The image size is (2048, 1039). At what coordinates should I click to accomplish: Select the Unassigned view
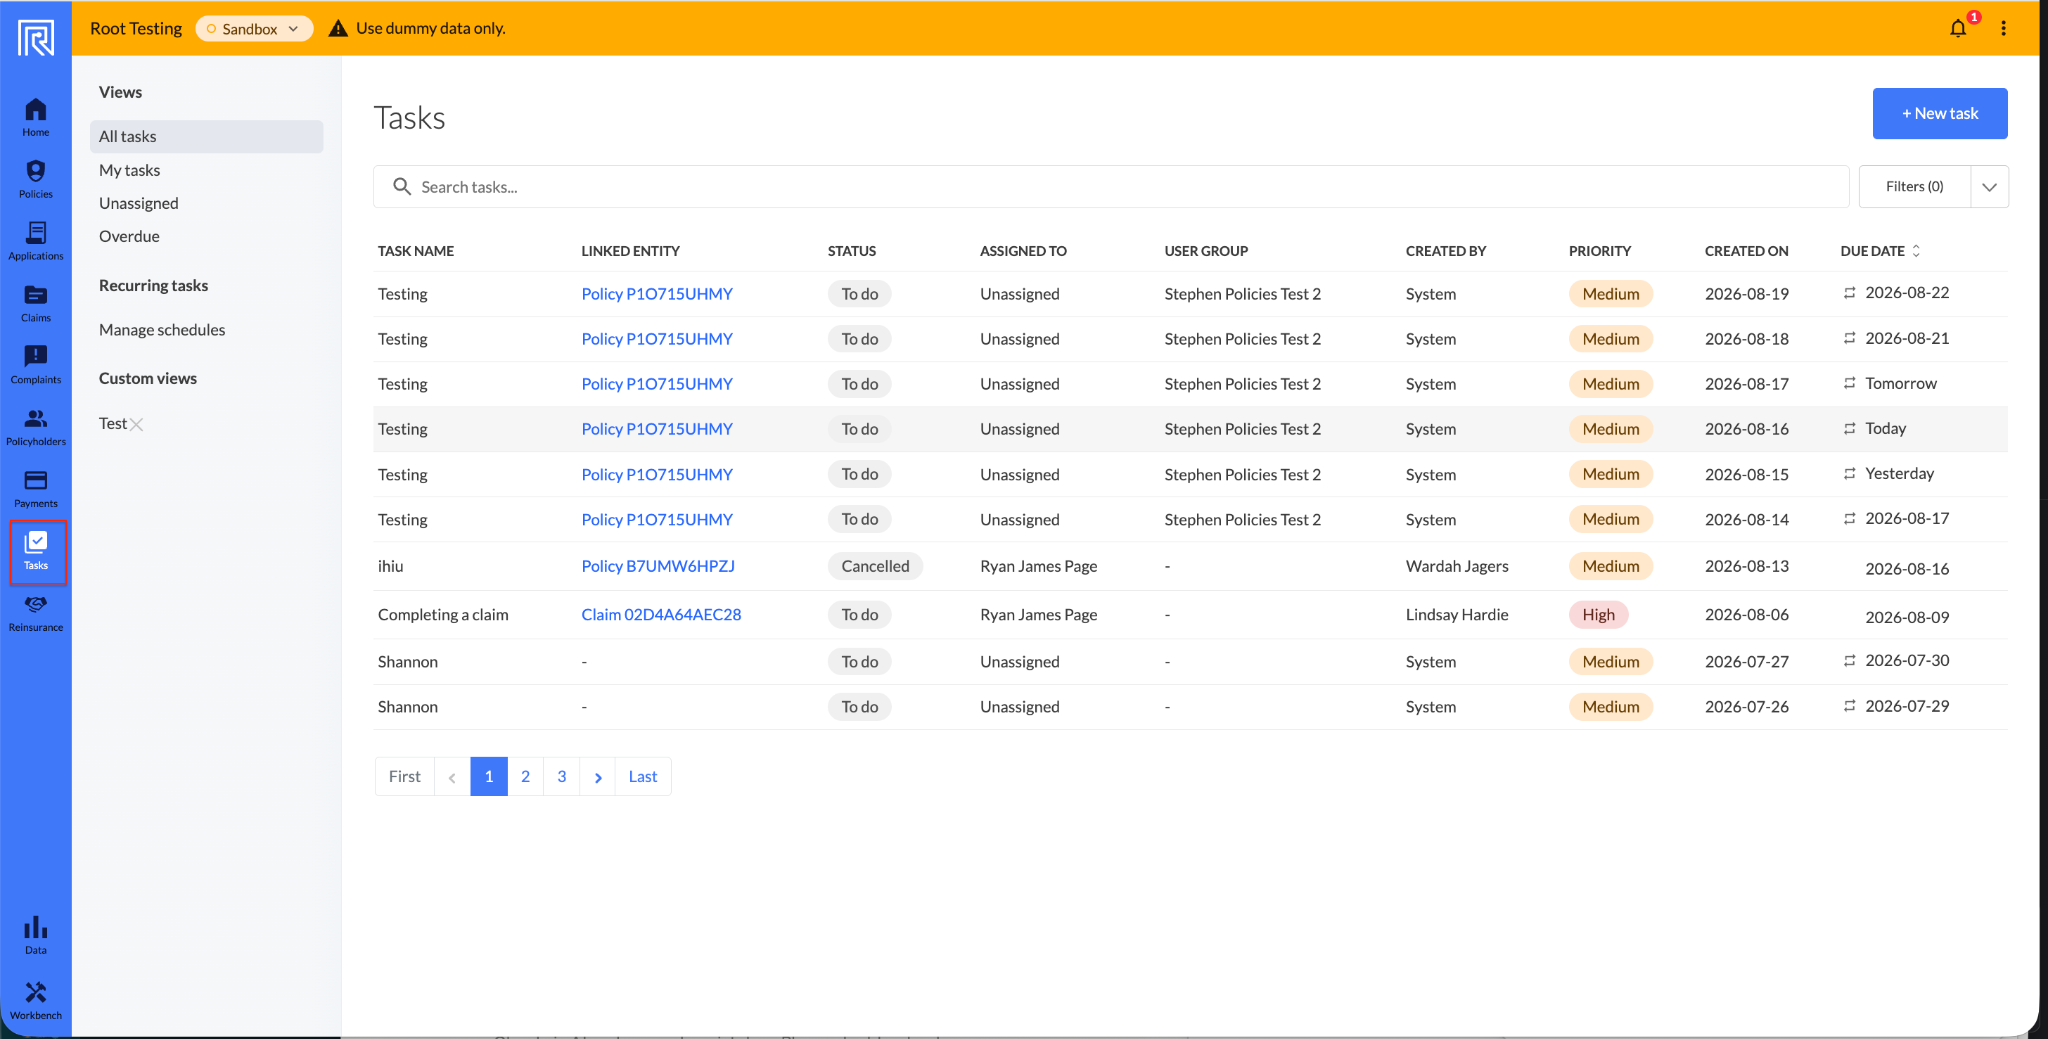click(x=138, y=203)
